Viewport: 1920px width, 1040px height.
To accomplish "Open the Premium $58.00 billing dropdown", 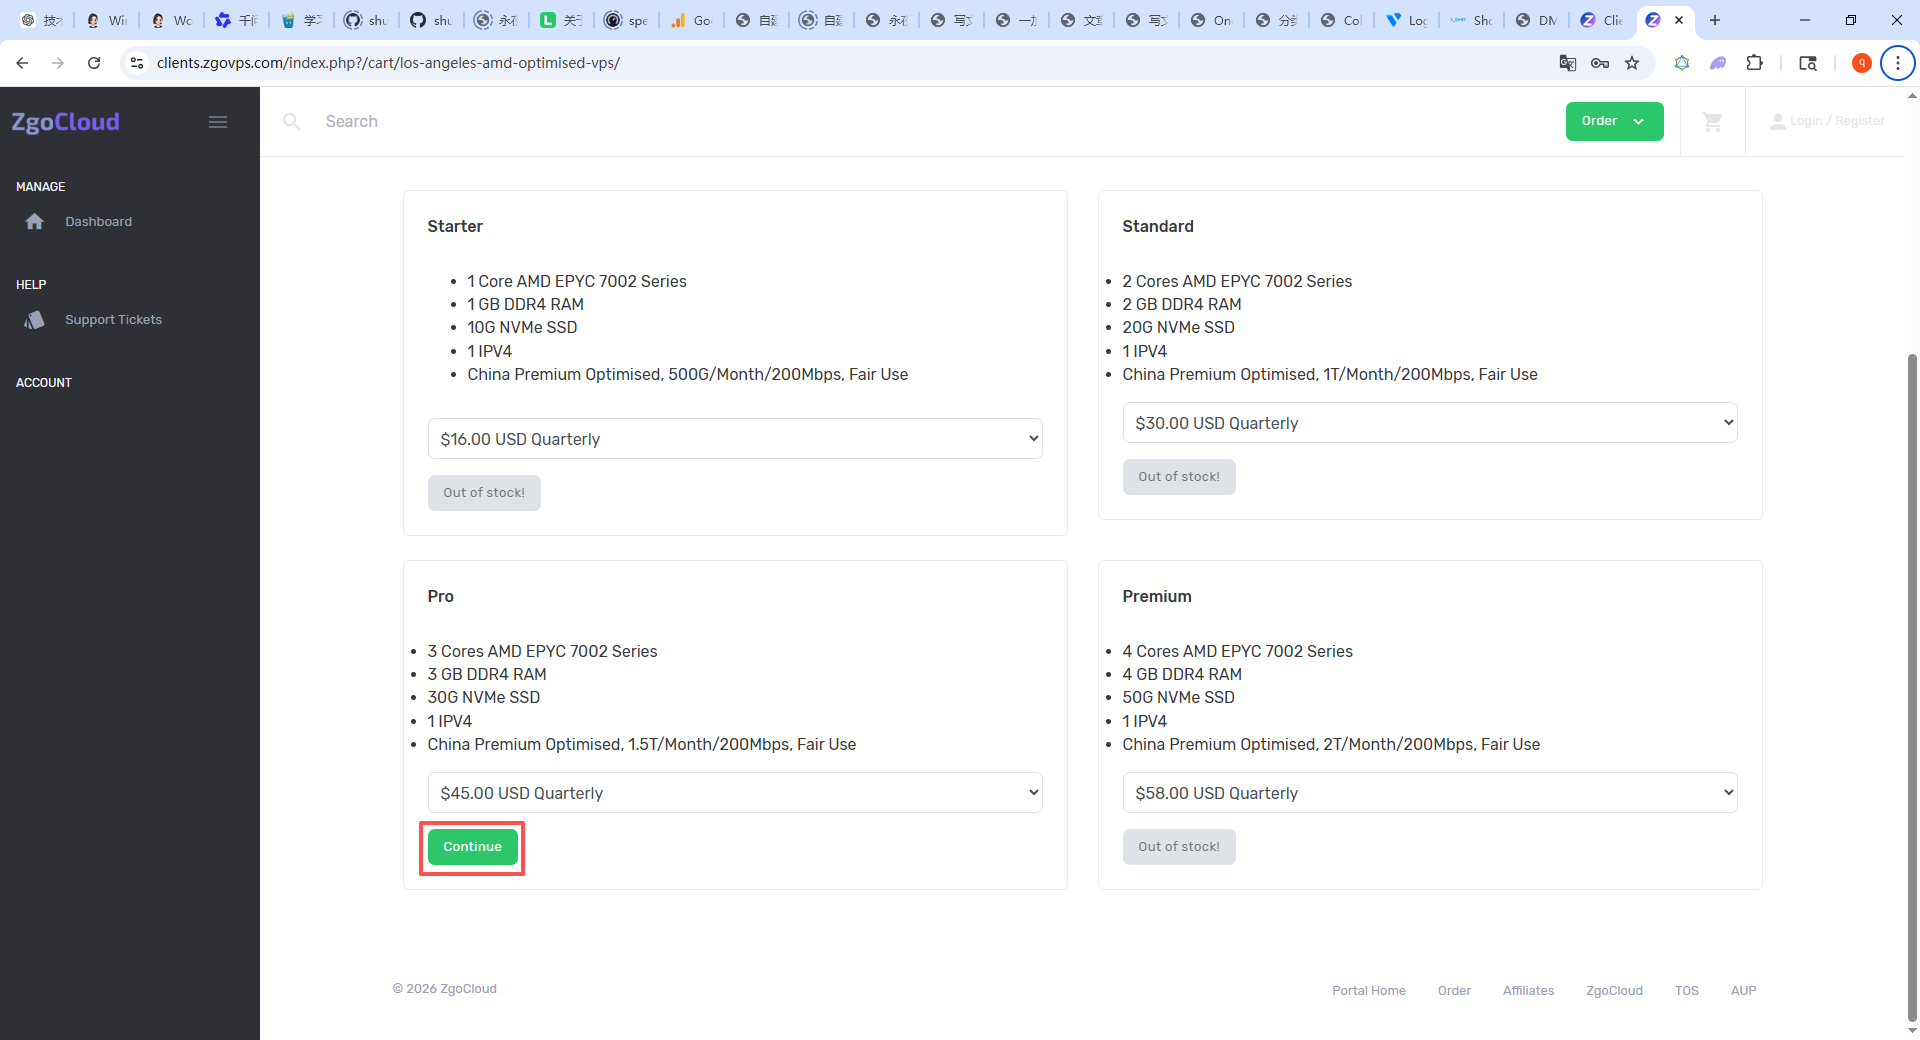I will 1430,793.
